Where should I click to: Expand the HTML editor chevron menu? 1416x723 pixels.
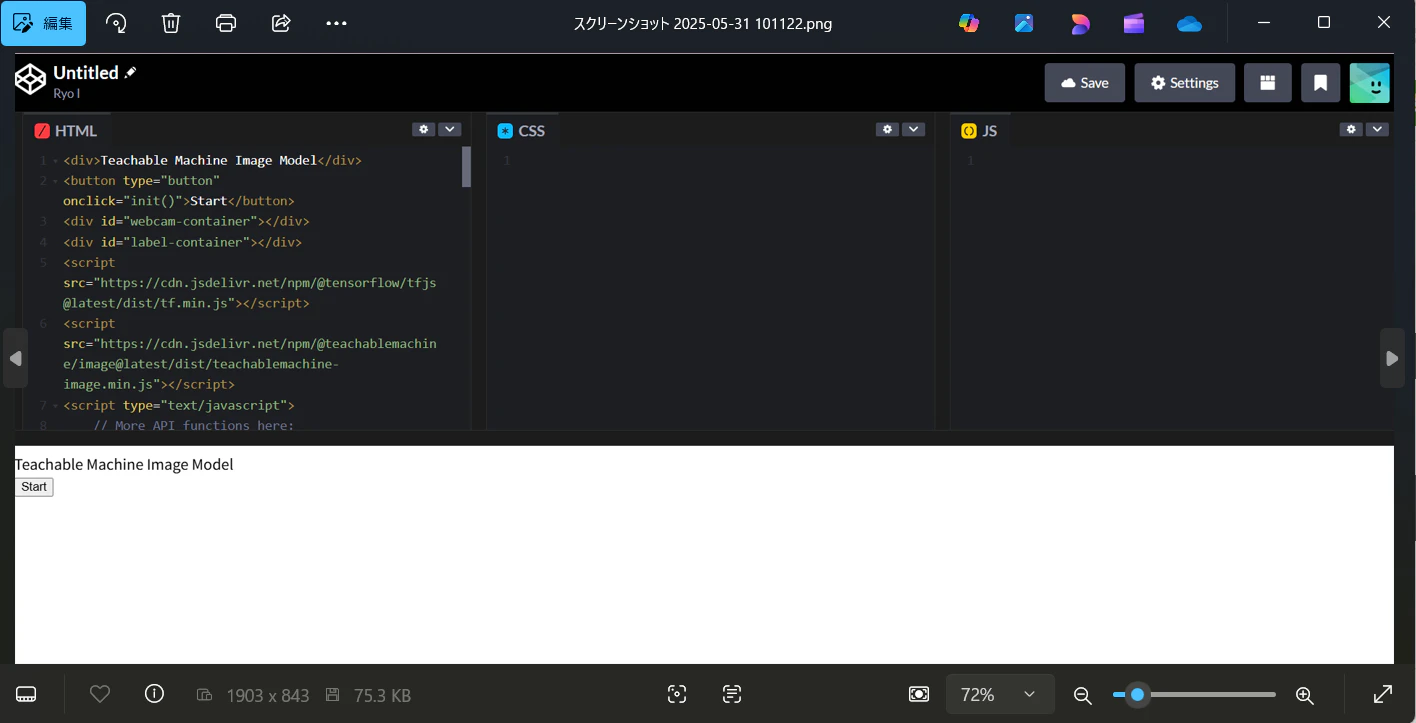(450, 129)
